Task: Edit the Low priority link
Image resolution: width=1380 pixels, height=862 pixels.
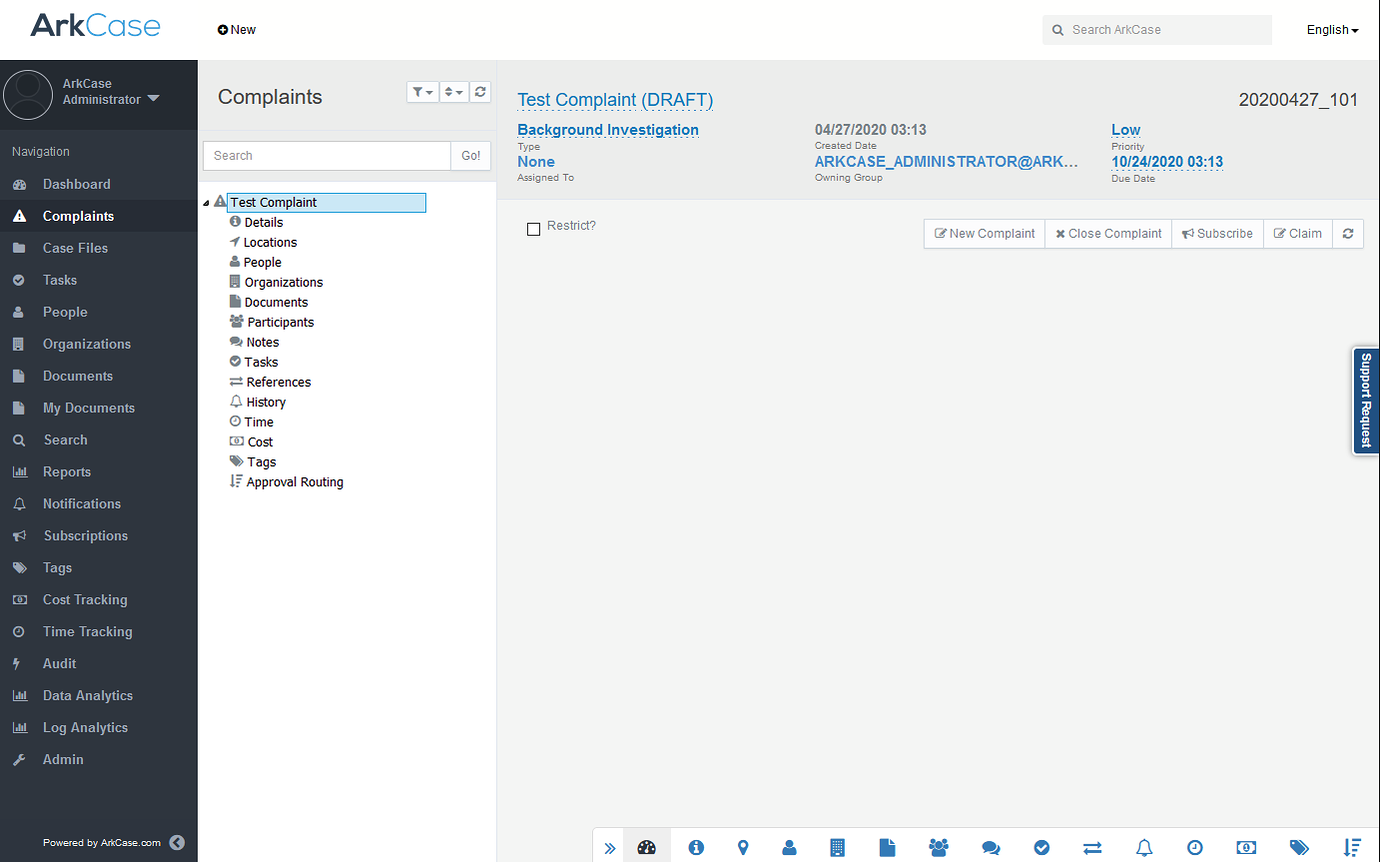Action: [x=1126, y=130]
